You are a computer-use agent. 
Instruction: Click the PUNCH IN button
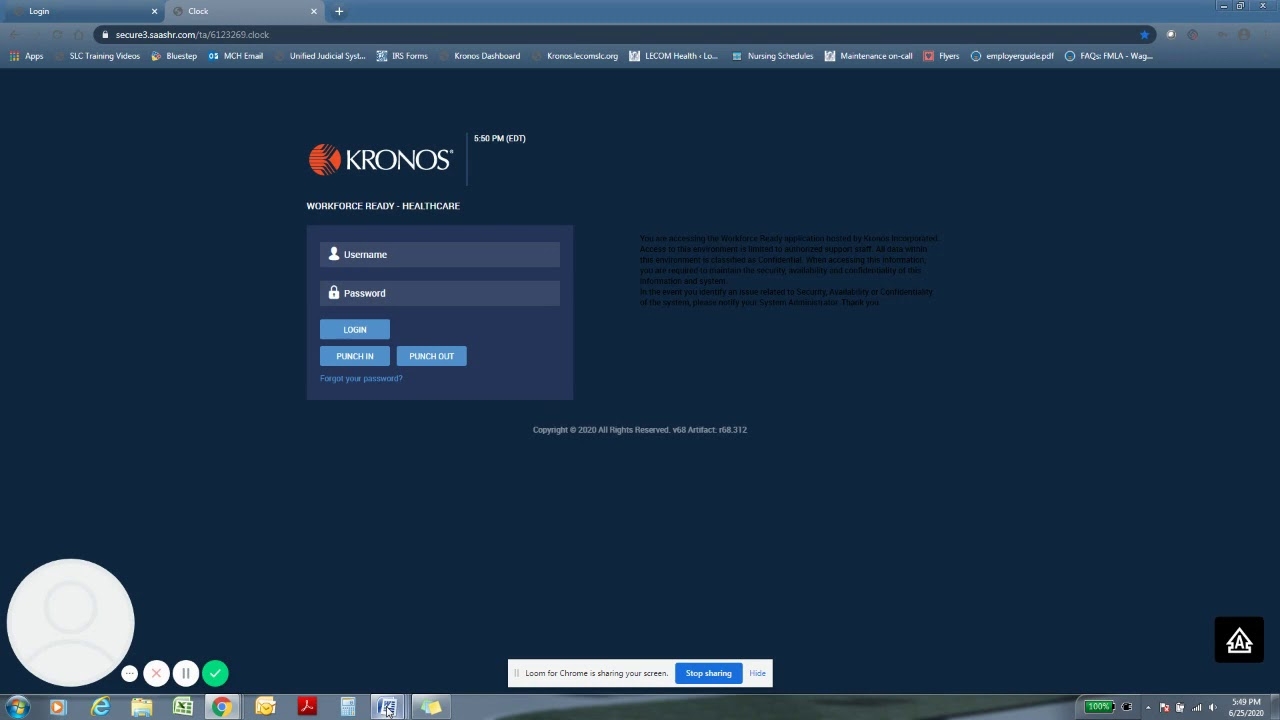point(355,356)
